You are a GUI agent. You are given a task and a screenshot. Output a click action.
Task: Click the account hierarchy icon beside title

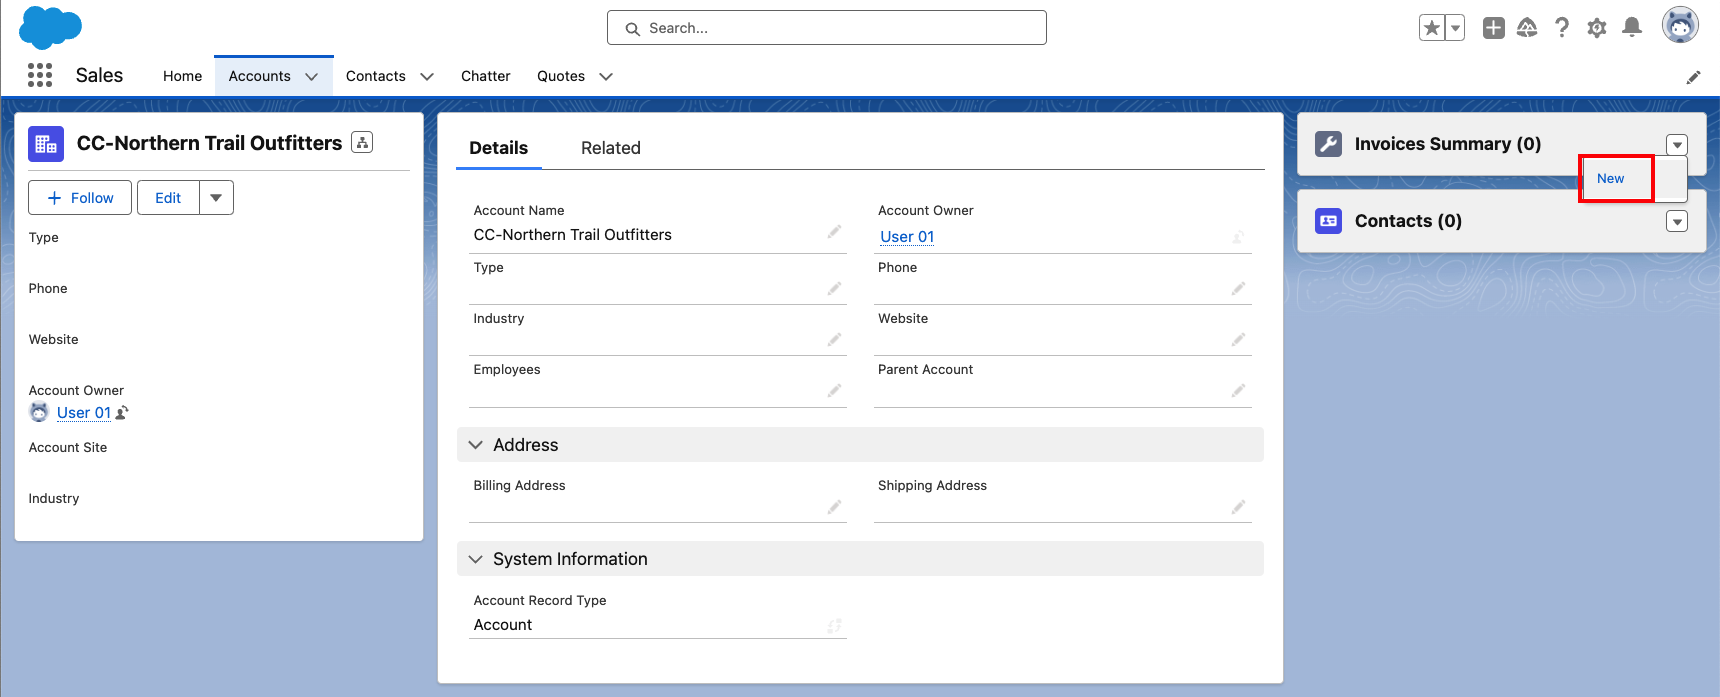(x=362, y=143)
